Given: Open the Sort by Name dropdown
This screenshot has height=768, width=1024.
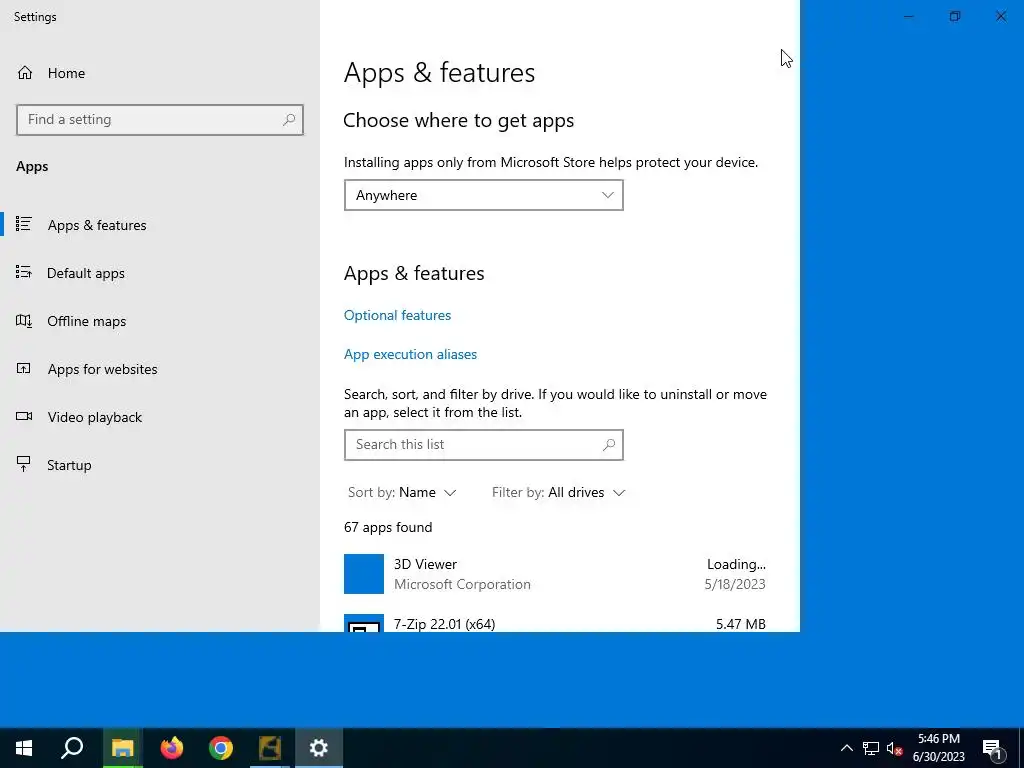Looking at the screenshot, I should [402, 492].
